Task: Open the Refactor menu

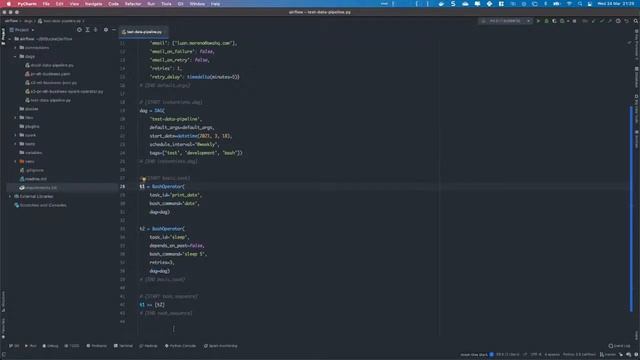Action: (133, 4)
